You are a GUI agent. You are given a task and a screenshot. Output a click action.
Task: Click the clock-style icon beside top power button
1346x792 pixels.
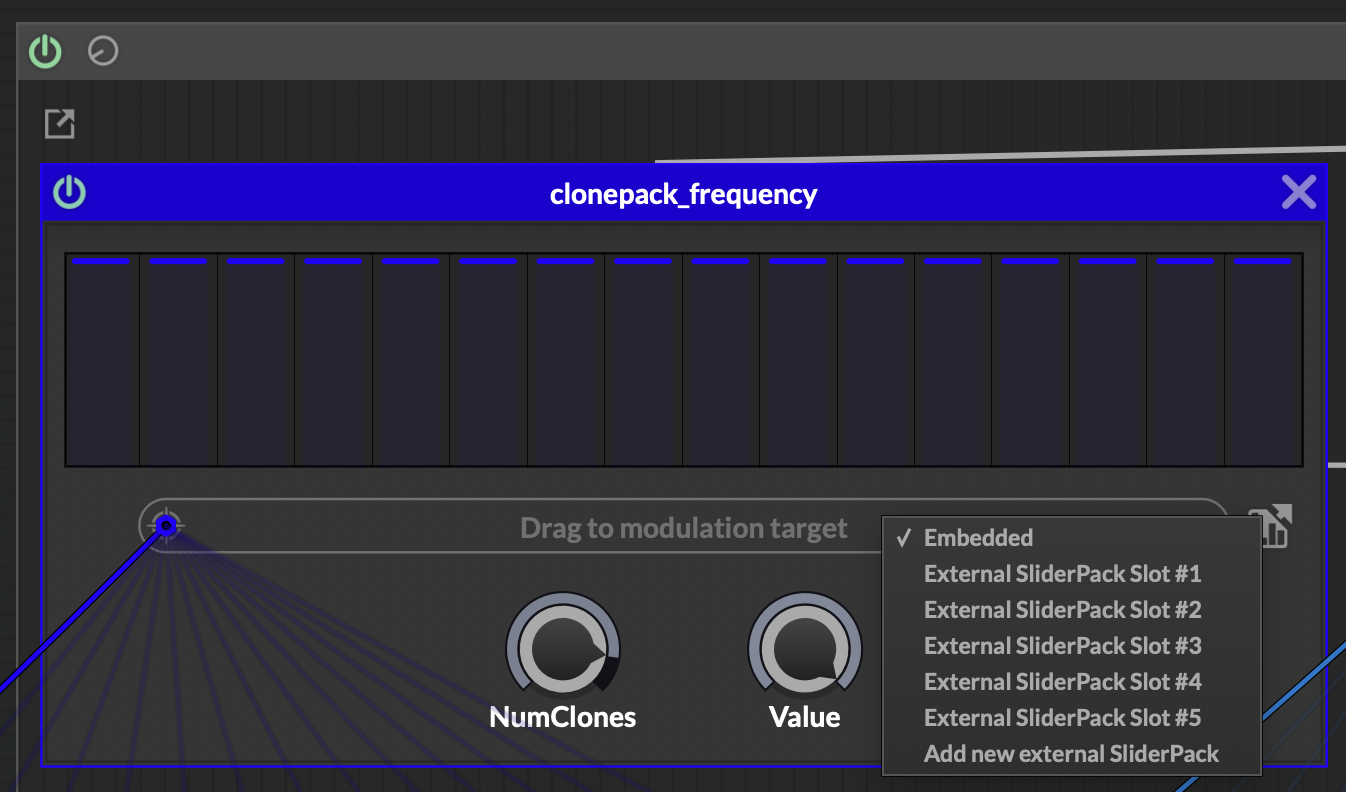coord(103,51)
